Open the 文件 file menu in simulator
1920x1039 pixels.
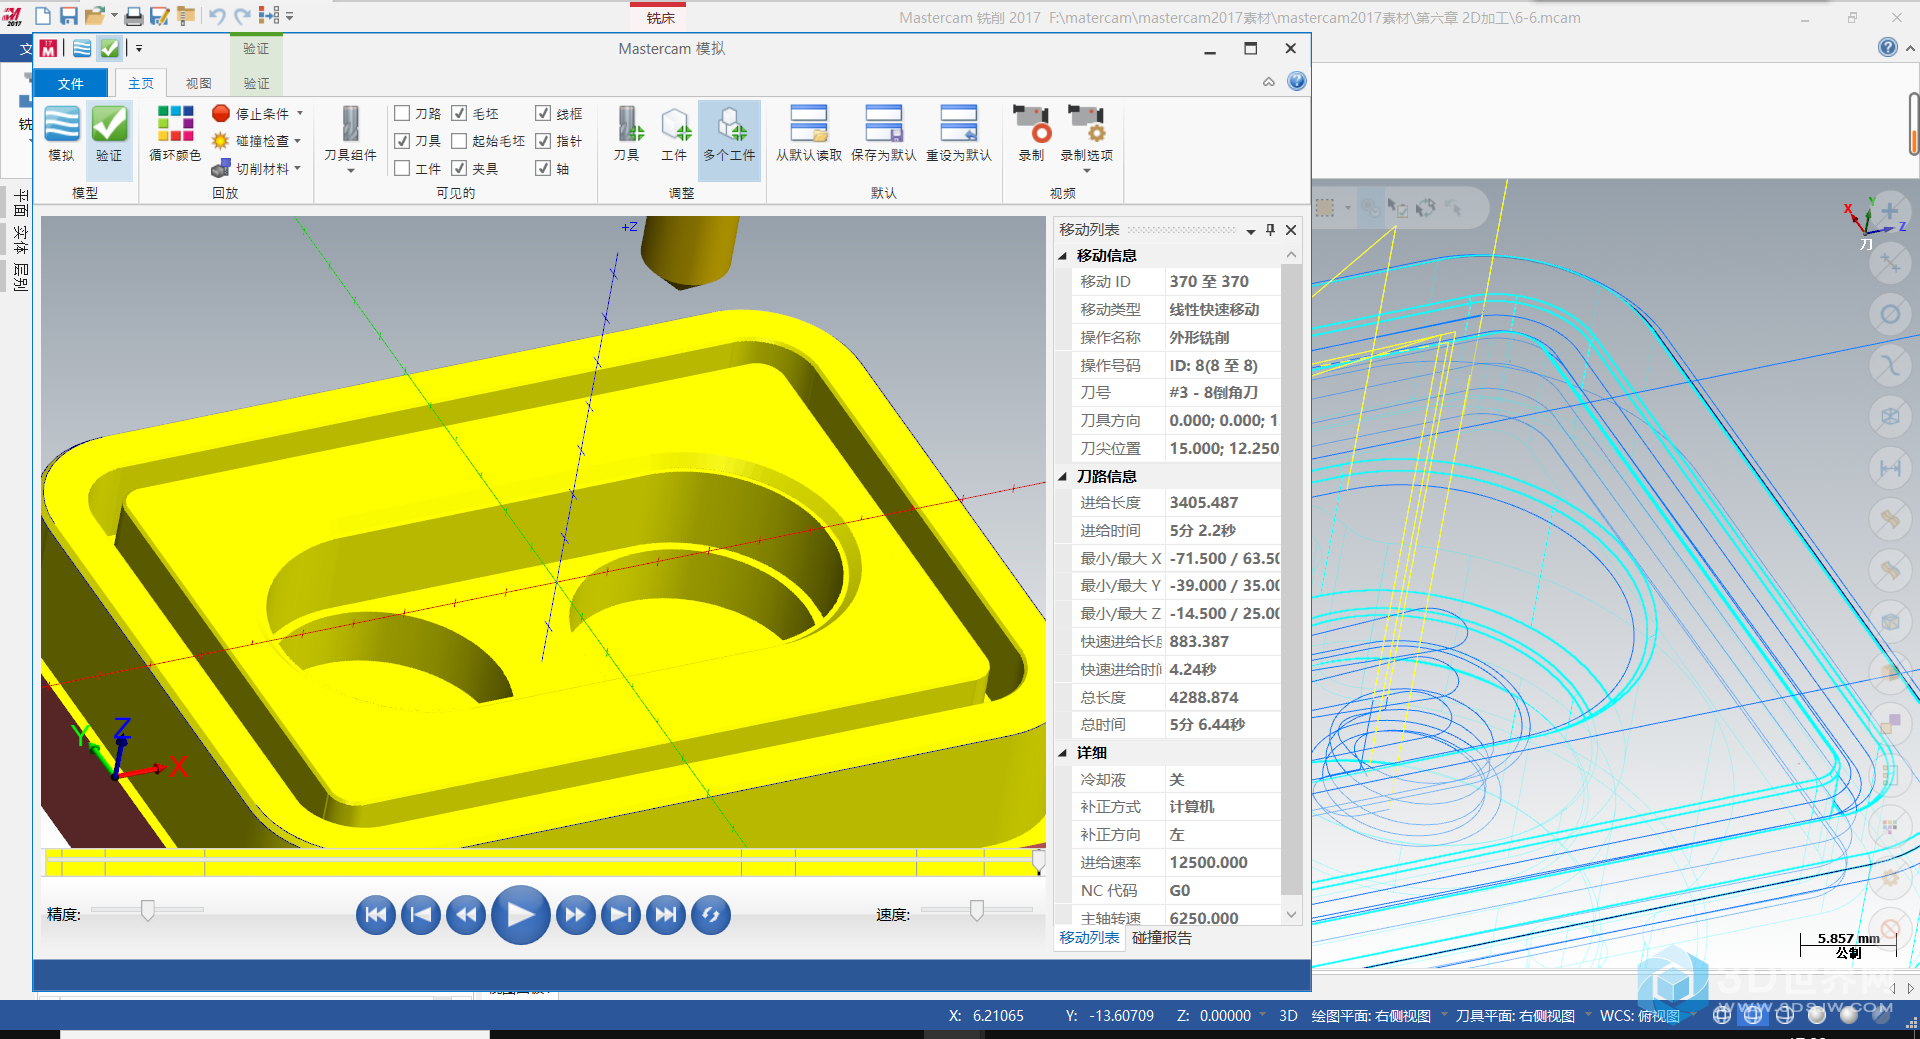pyautogui.click(x=71, y=83)
